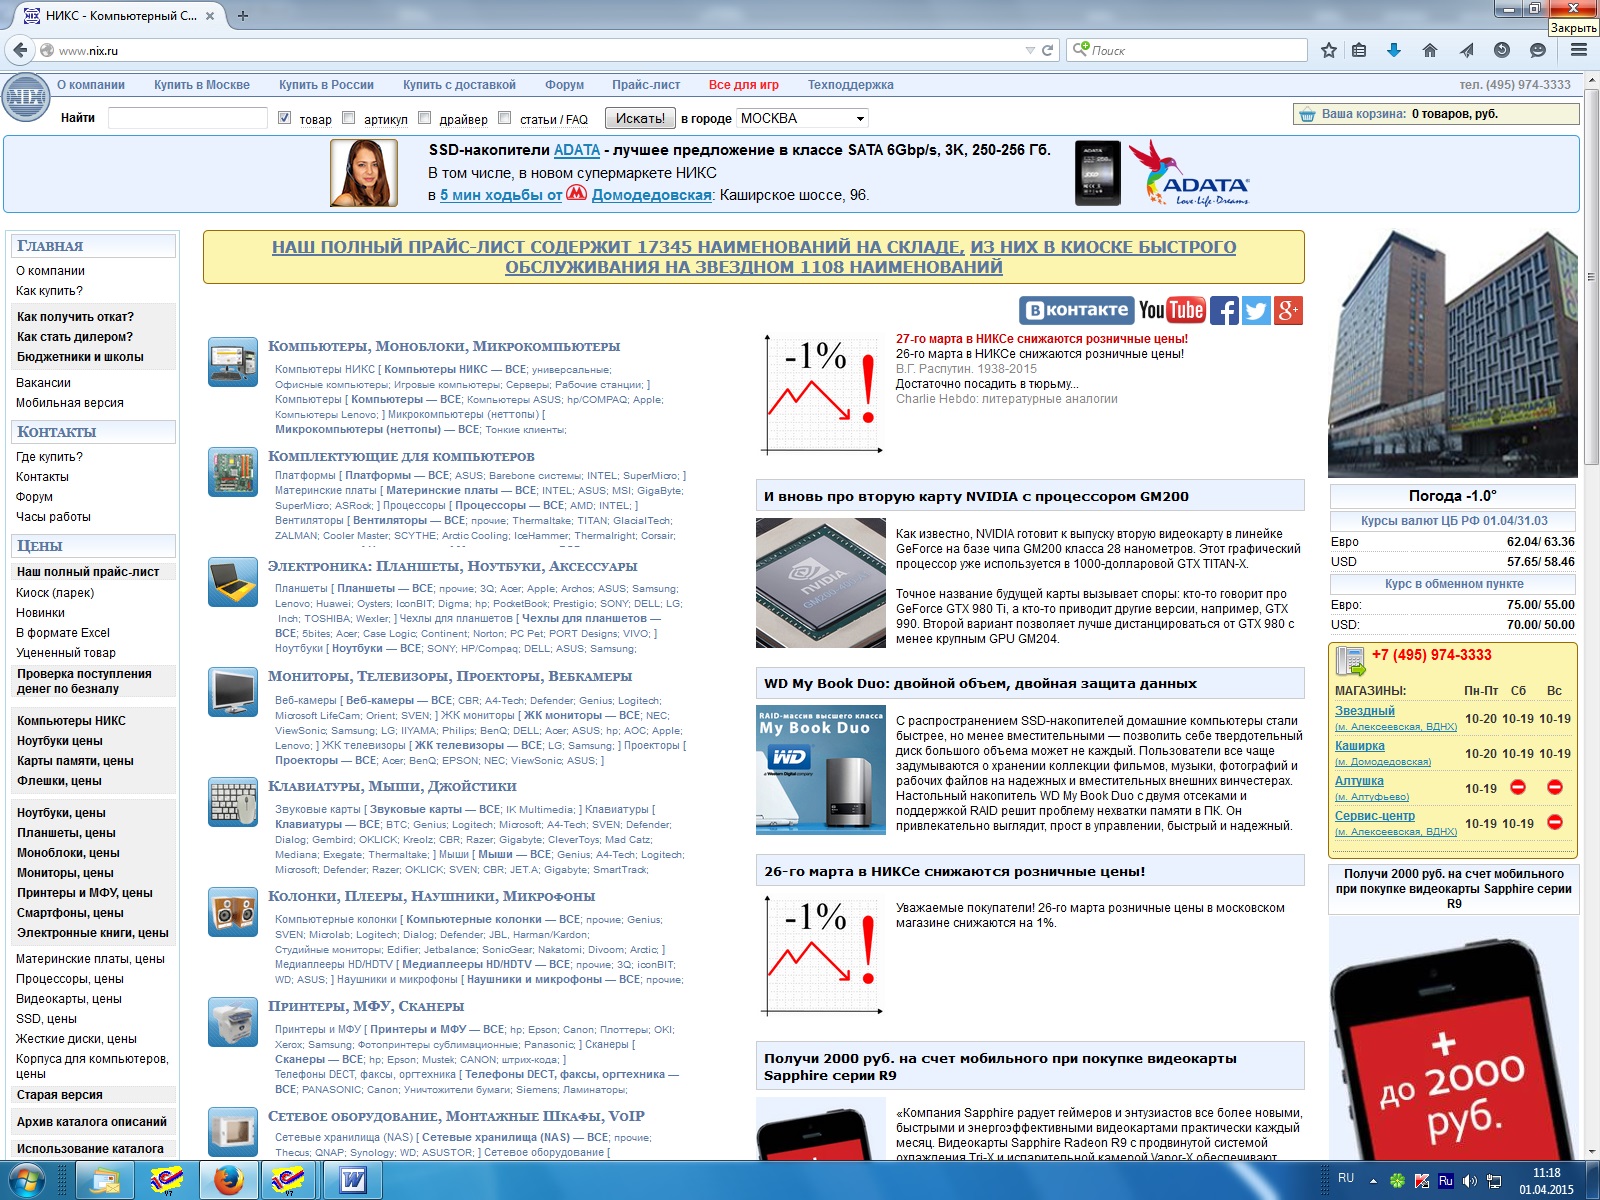Click the Windows Start button

click(x=25, y=1181)
